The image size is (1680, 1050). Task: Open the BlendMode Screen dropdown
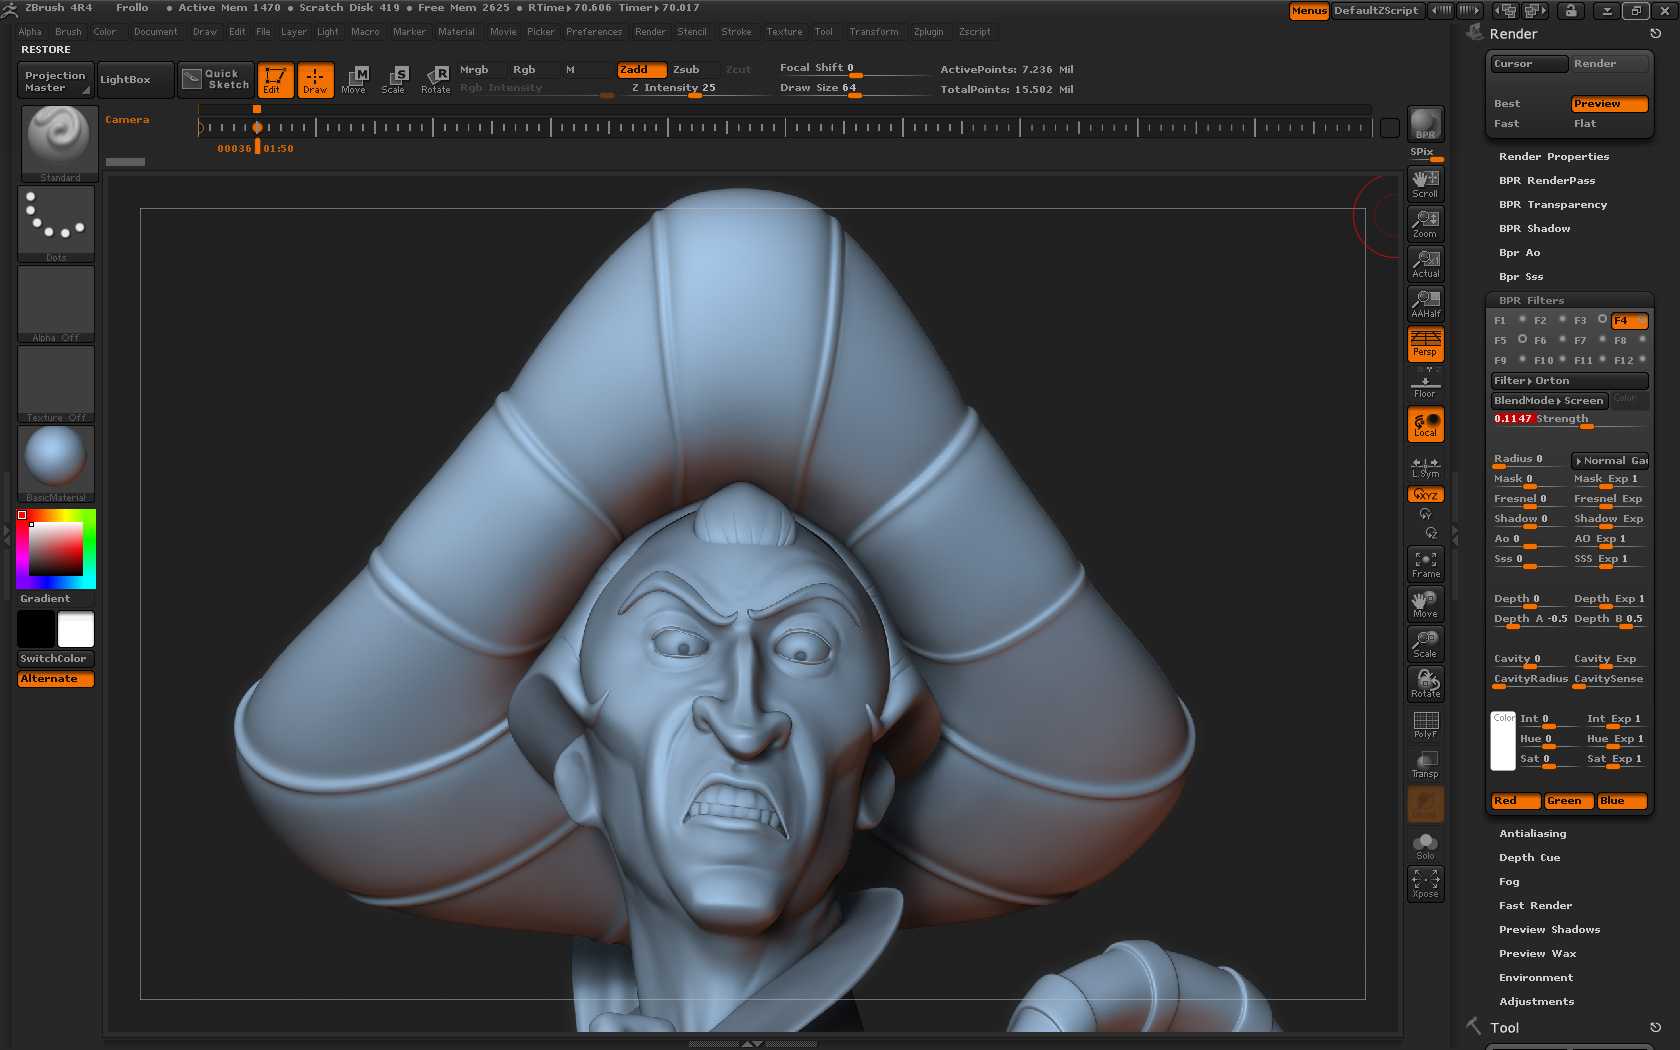pos(1549,401)
